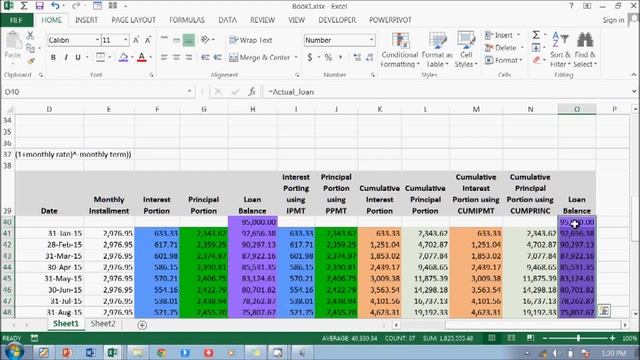Apply Accounting dollar format

click(310, 58)
